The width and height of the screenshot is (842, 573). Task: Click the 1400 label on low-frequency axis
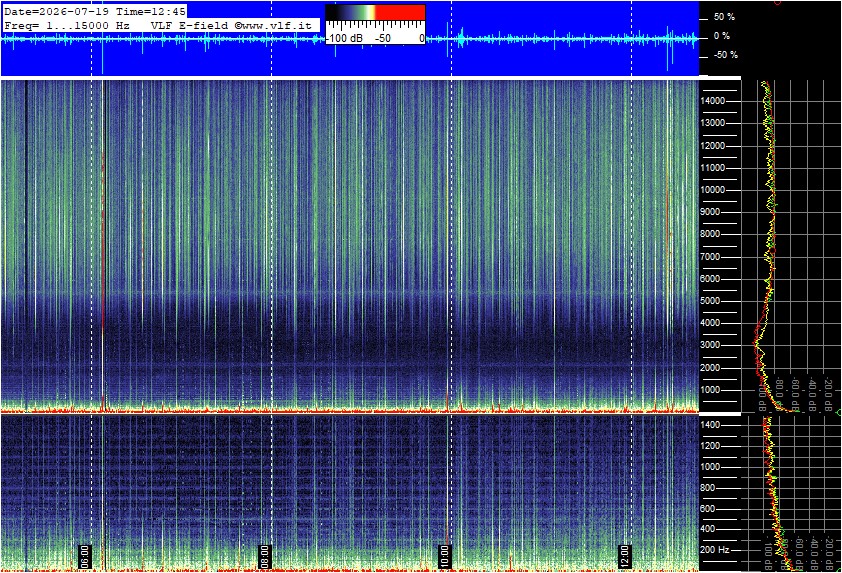point(710,425)
